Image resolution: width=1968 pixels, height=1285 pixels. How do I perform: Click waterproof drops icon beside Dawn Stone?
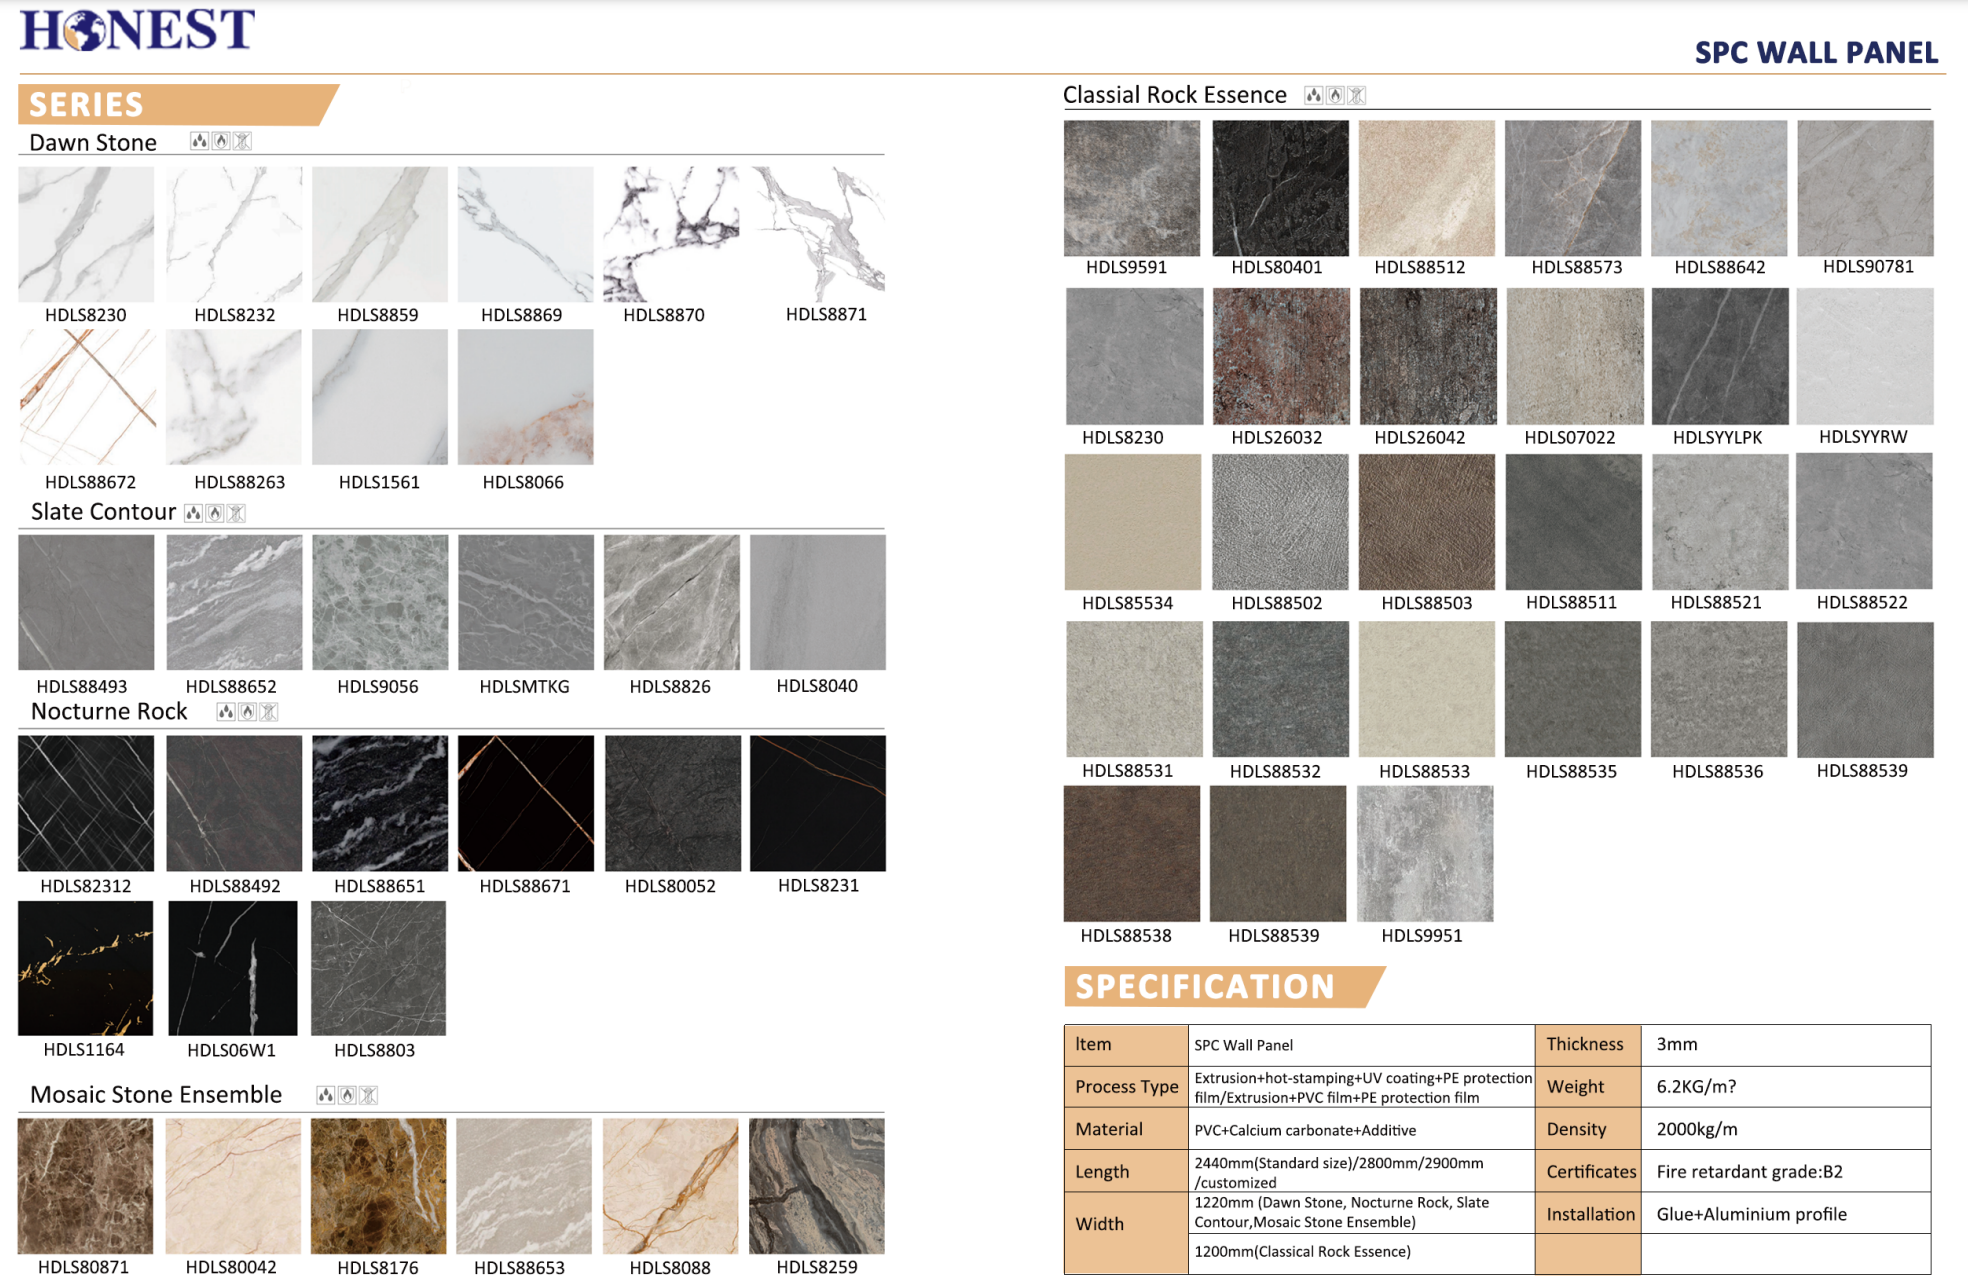pos(200,142)
